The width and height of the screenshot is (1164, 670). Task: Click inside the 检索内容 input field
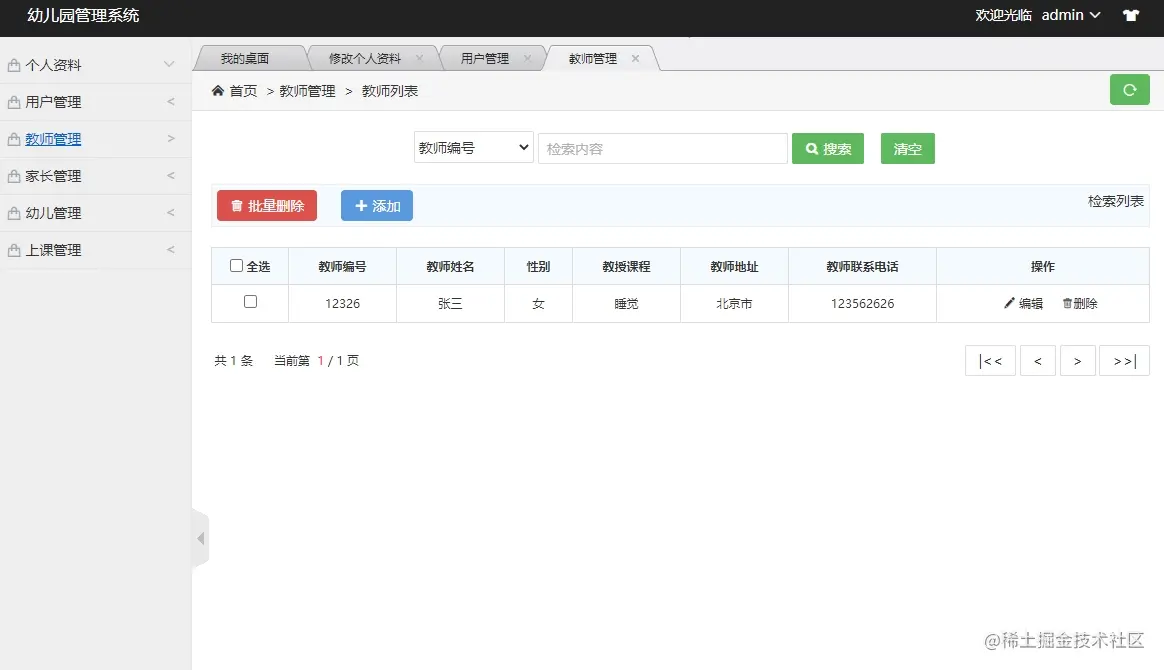coord(662,147)
